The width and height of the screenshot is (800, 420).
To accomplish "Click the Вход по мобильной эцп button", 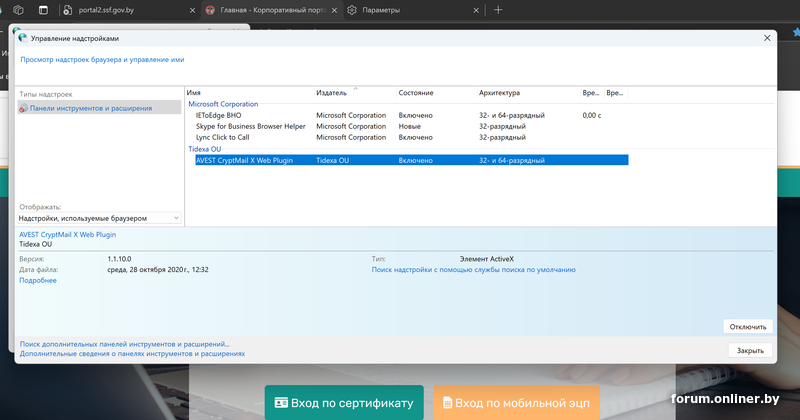I will click(x=516, y=403).
